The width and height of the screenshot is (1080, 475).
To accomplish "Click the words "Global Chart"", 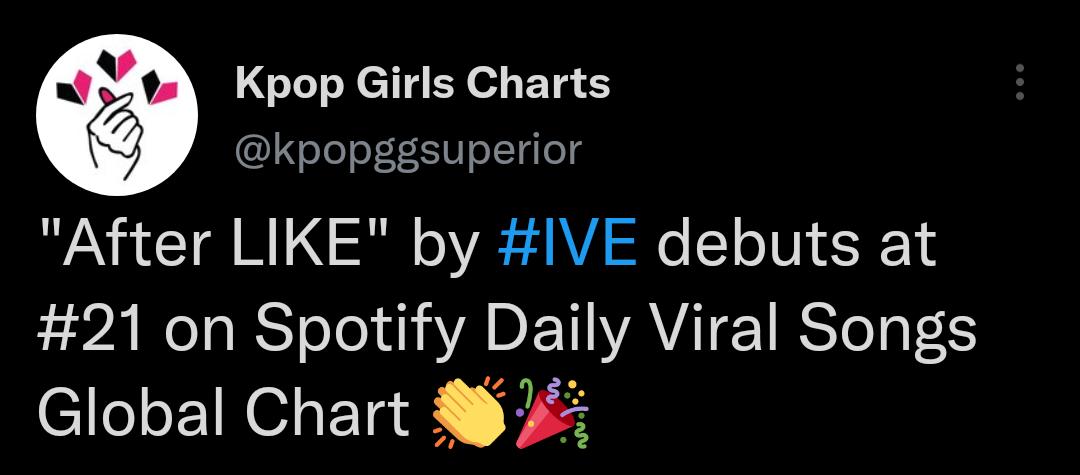I will coord(222,411).
